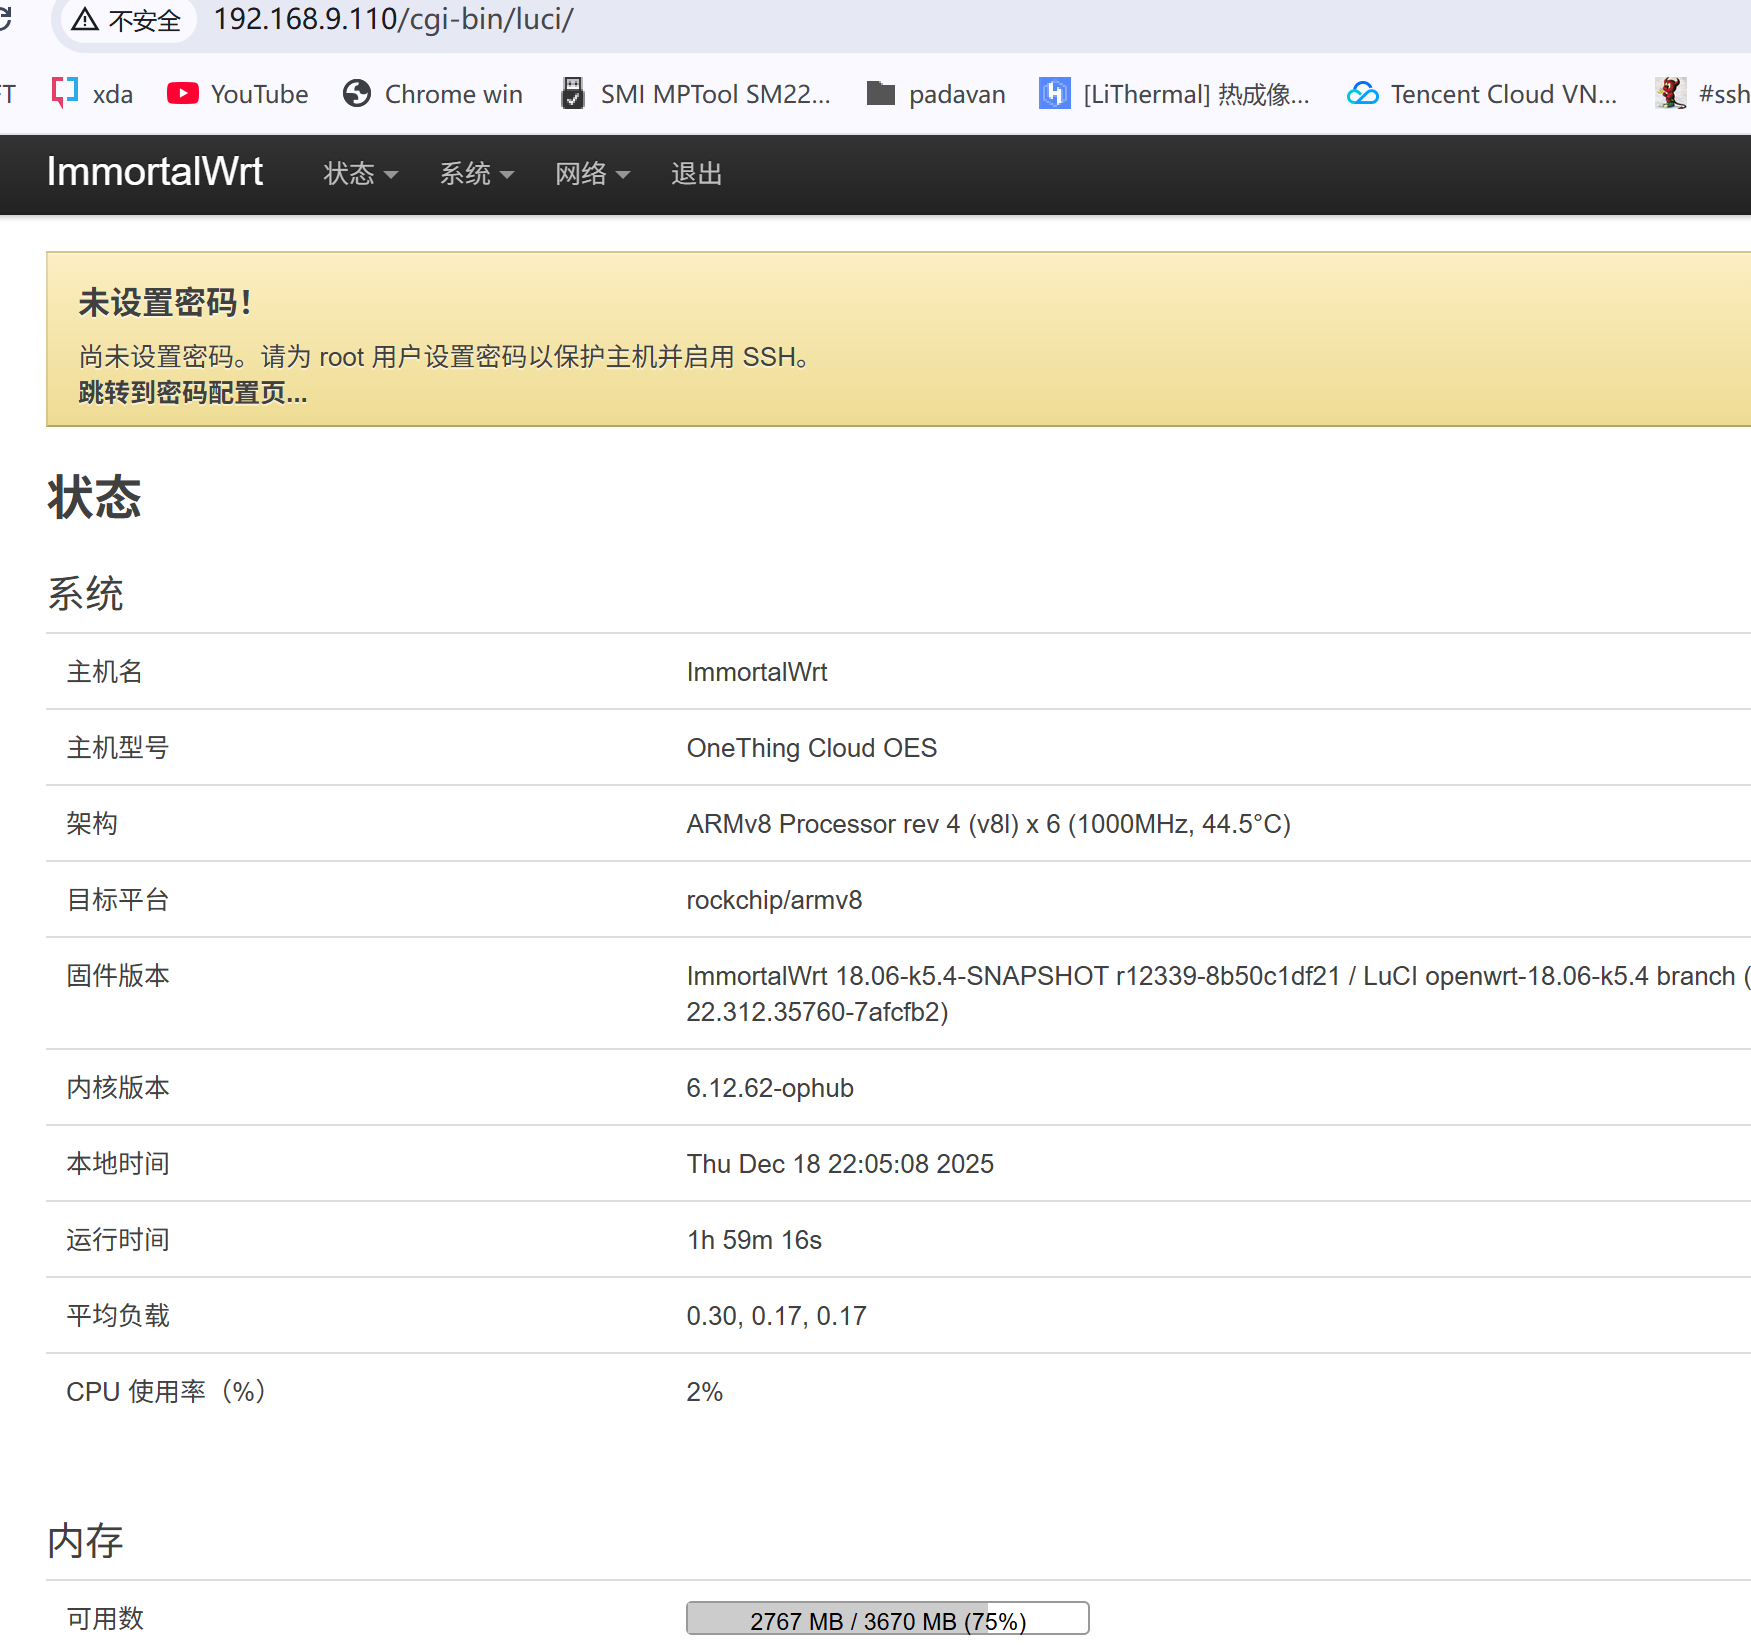Viewport: 1751px width, 1651px height.
Task: Open the Chrome win bookmark
Action: (x=453, y=93)
